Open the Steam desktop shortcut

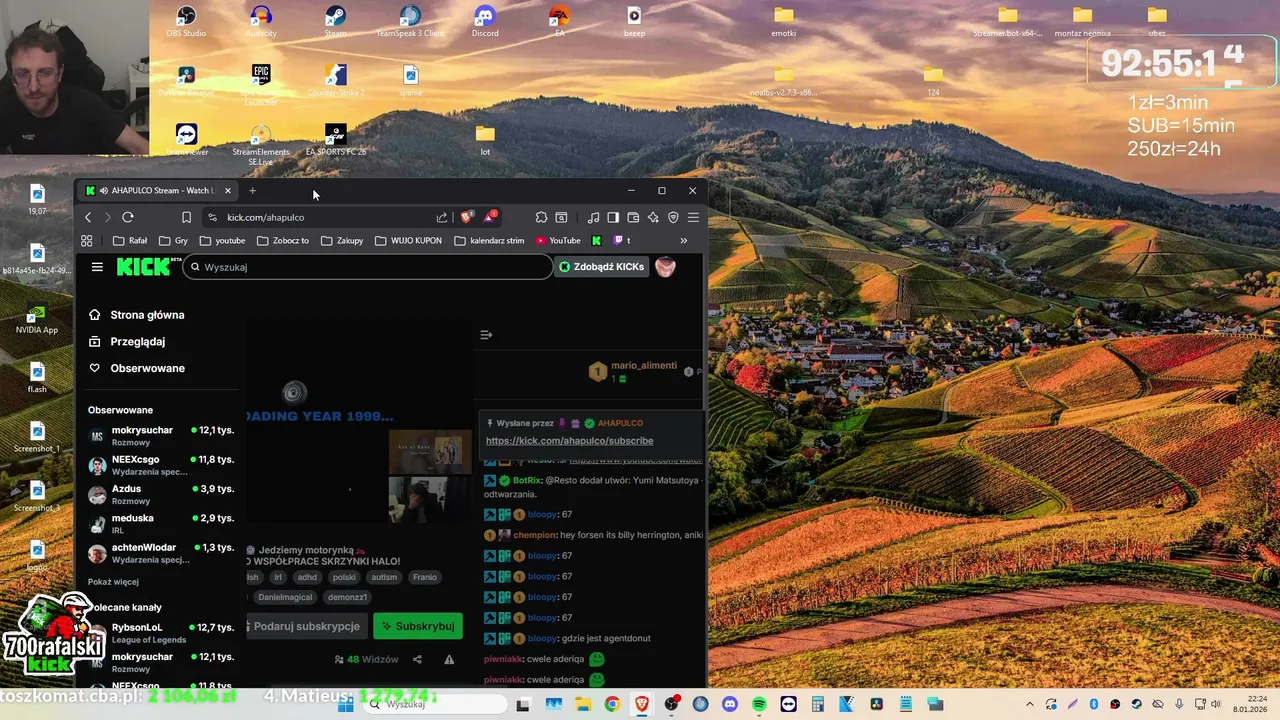click(335, 22)
